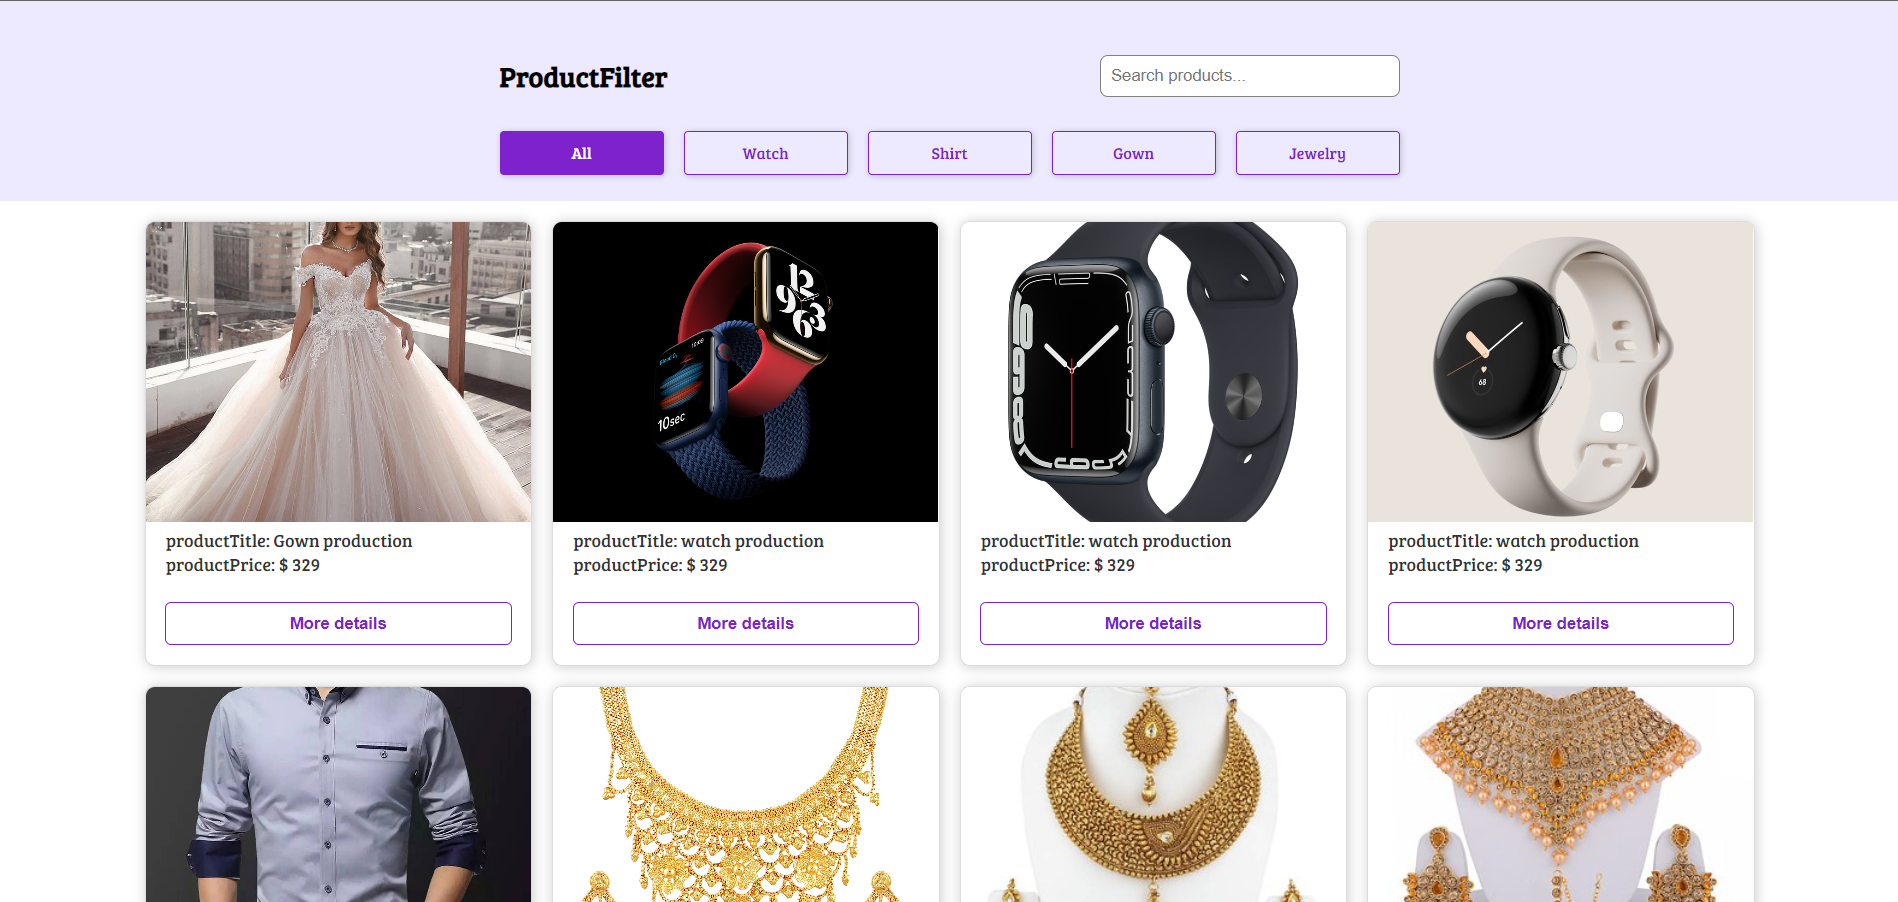Click the wedding gown product image
1898x902 pixels.
click(338, 372)
